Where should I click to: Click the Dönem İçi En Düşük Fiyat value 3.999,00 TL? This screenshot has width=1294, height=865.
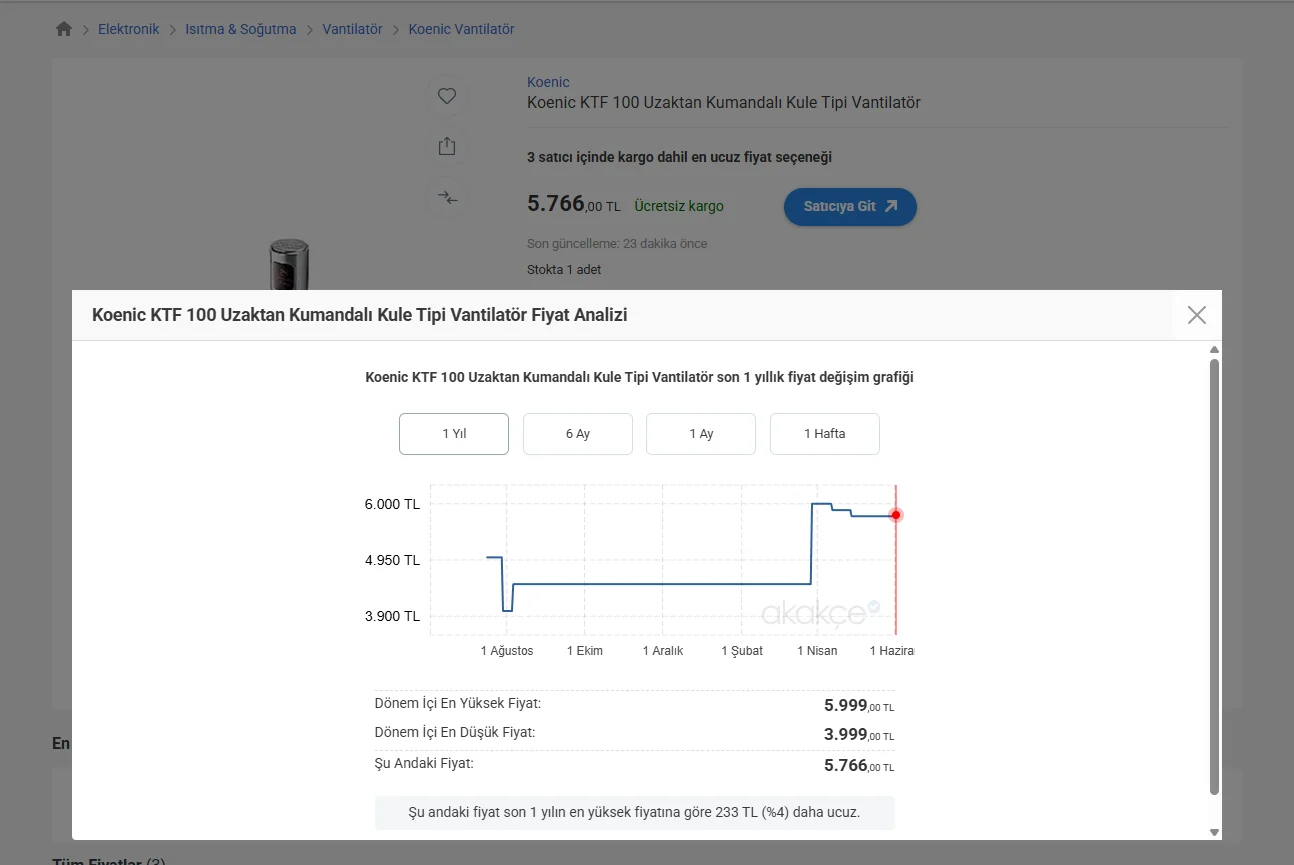(x=859, y=735)
